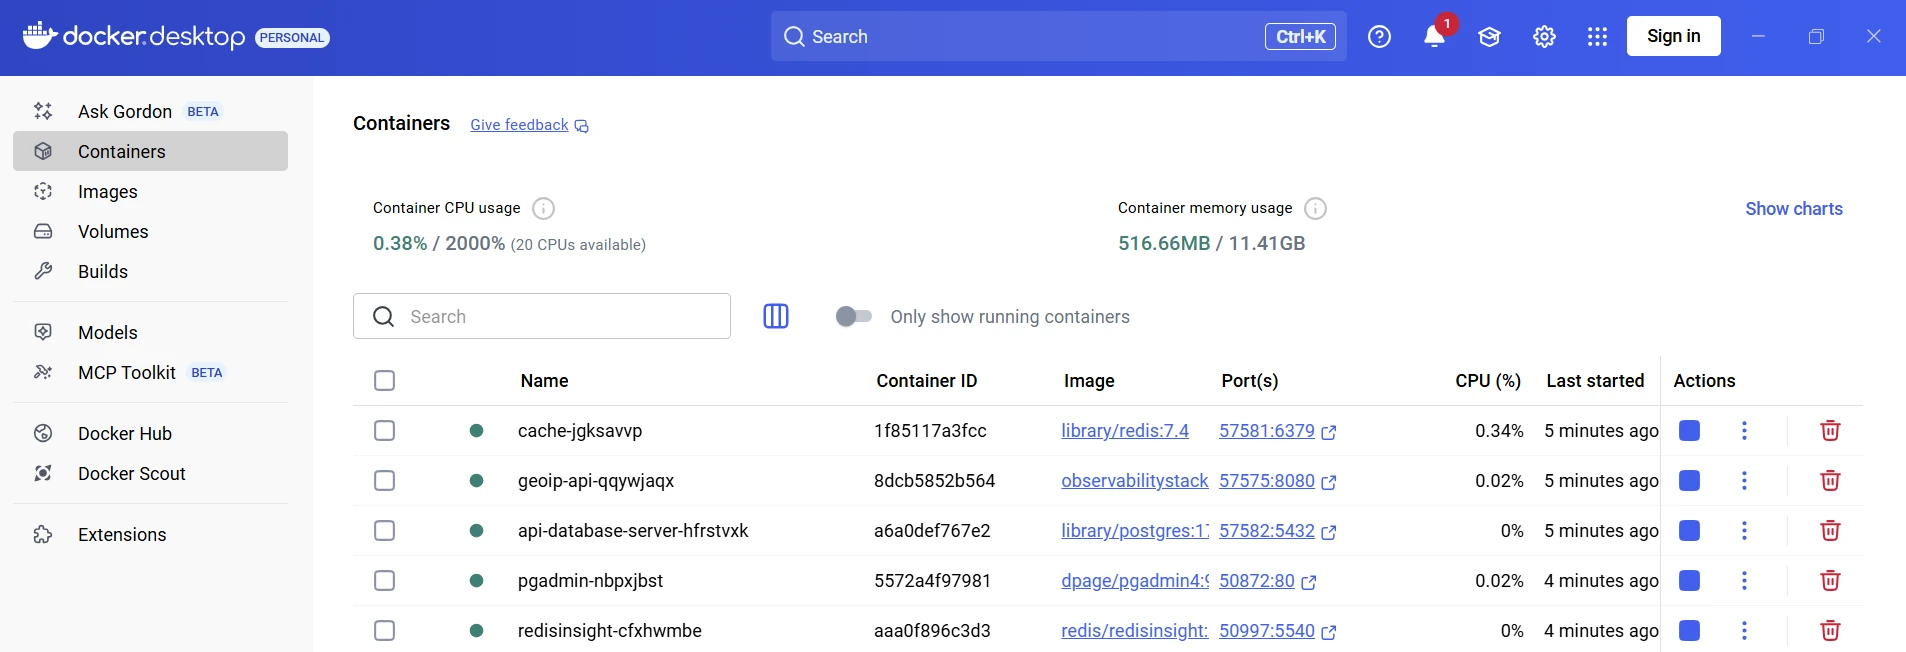Check the select all containers checkbox
Image resolution: width=1906 pixels, height=652 pixels.
[x=384, y=381]
